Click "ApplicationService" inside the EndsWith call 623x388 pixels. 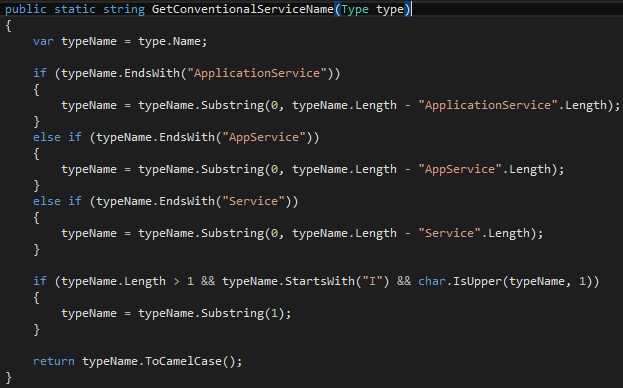[x=257, y=73]
